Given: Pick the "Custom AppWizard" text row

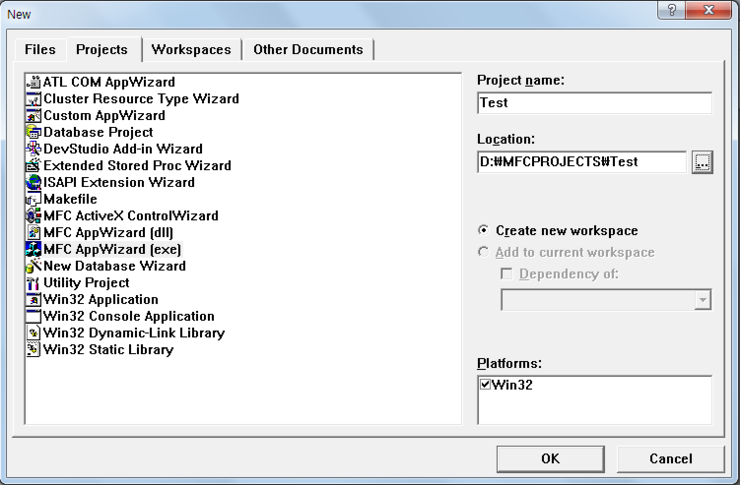Looking at the screenshot, I should point(104,116).
